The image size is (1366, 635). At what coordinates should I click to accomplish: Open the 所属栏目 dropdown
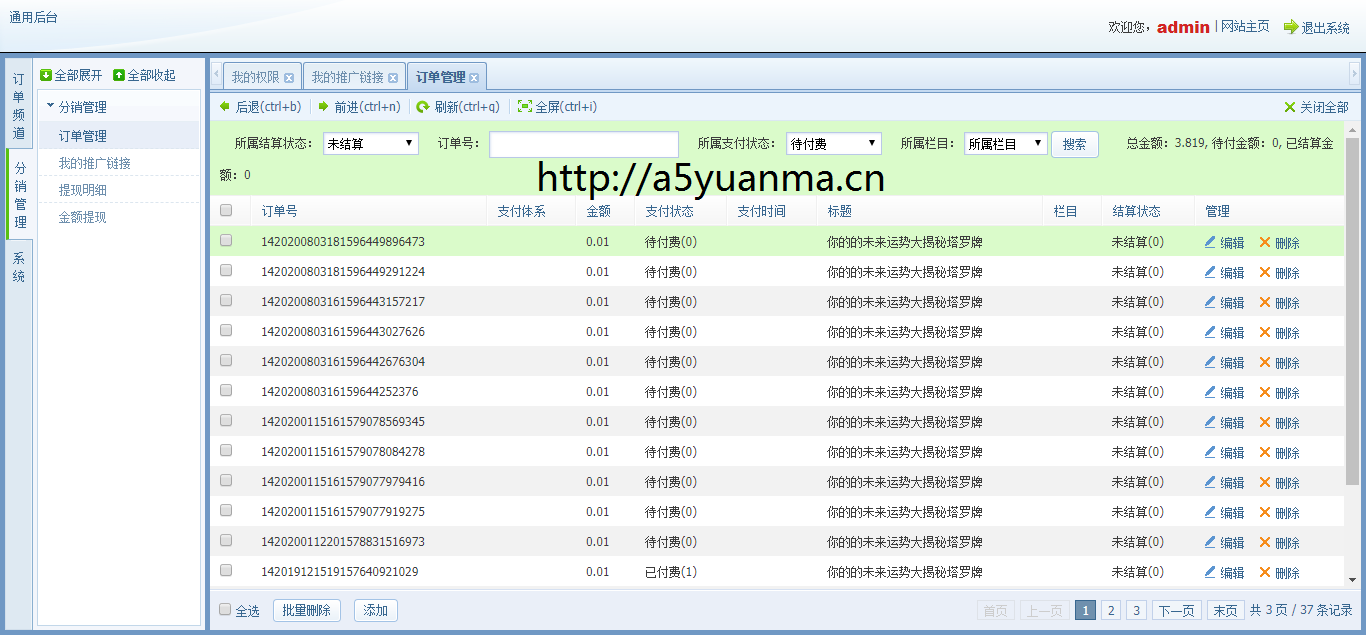tap(1005, 144)
